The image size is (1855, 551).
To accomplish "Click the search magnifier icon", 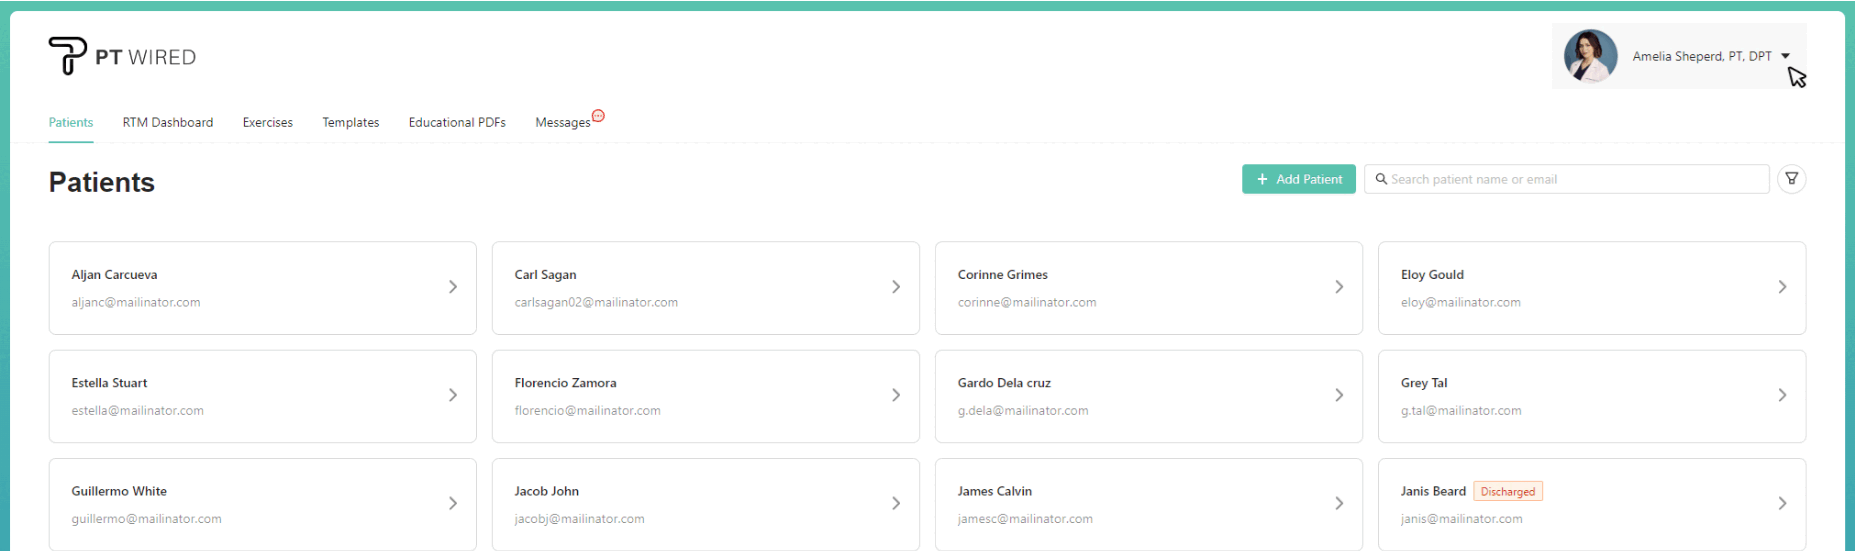I will click(1381, 179).
